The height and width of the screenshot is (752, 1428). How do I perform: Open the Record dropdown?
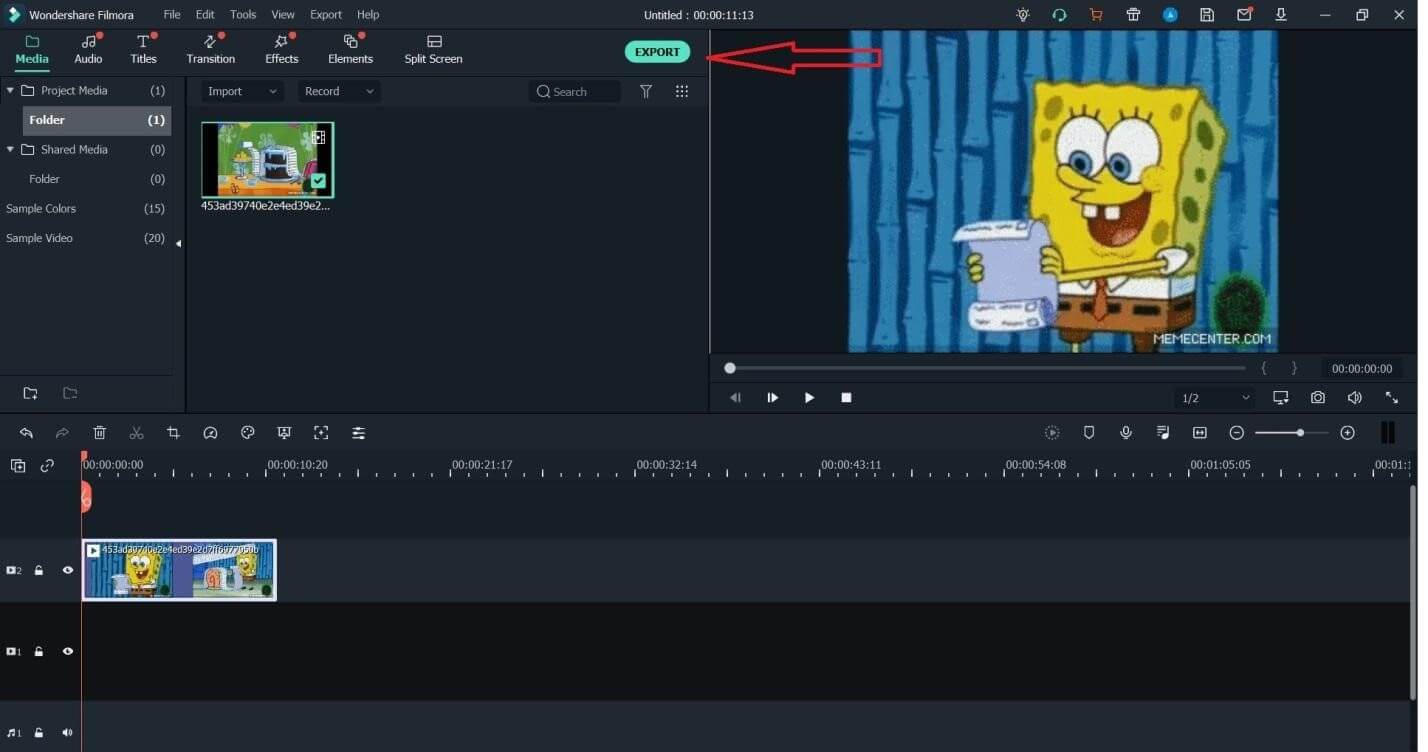pyautogui.click(x=339, y=91)
